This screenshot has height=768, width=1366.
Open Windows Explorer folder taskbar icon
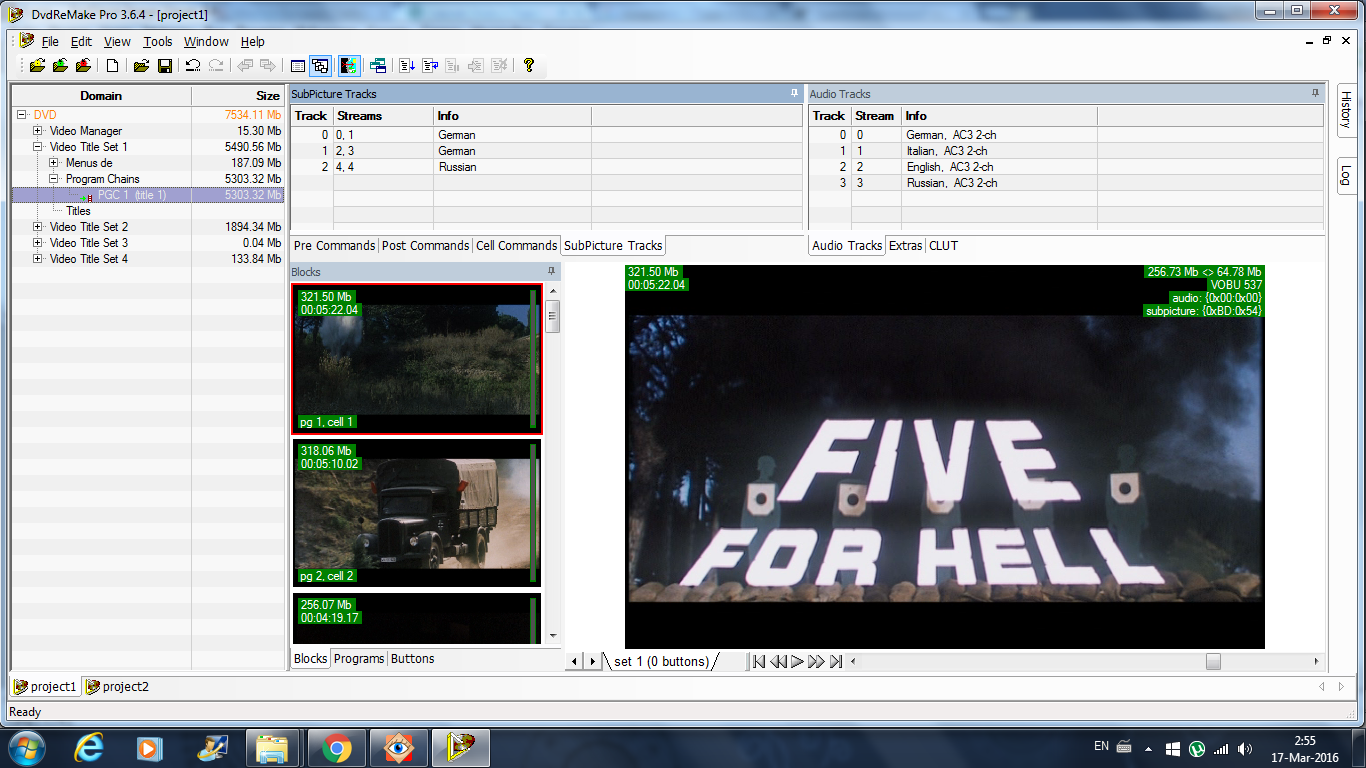(x=272, y=748)
